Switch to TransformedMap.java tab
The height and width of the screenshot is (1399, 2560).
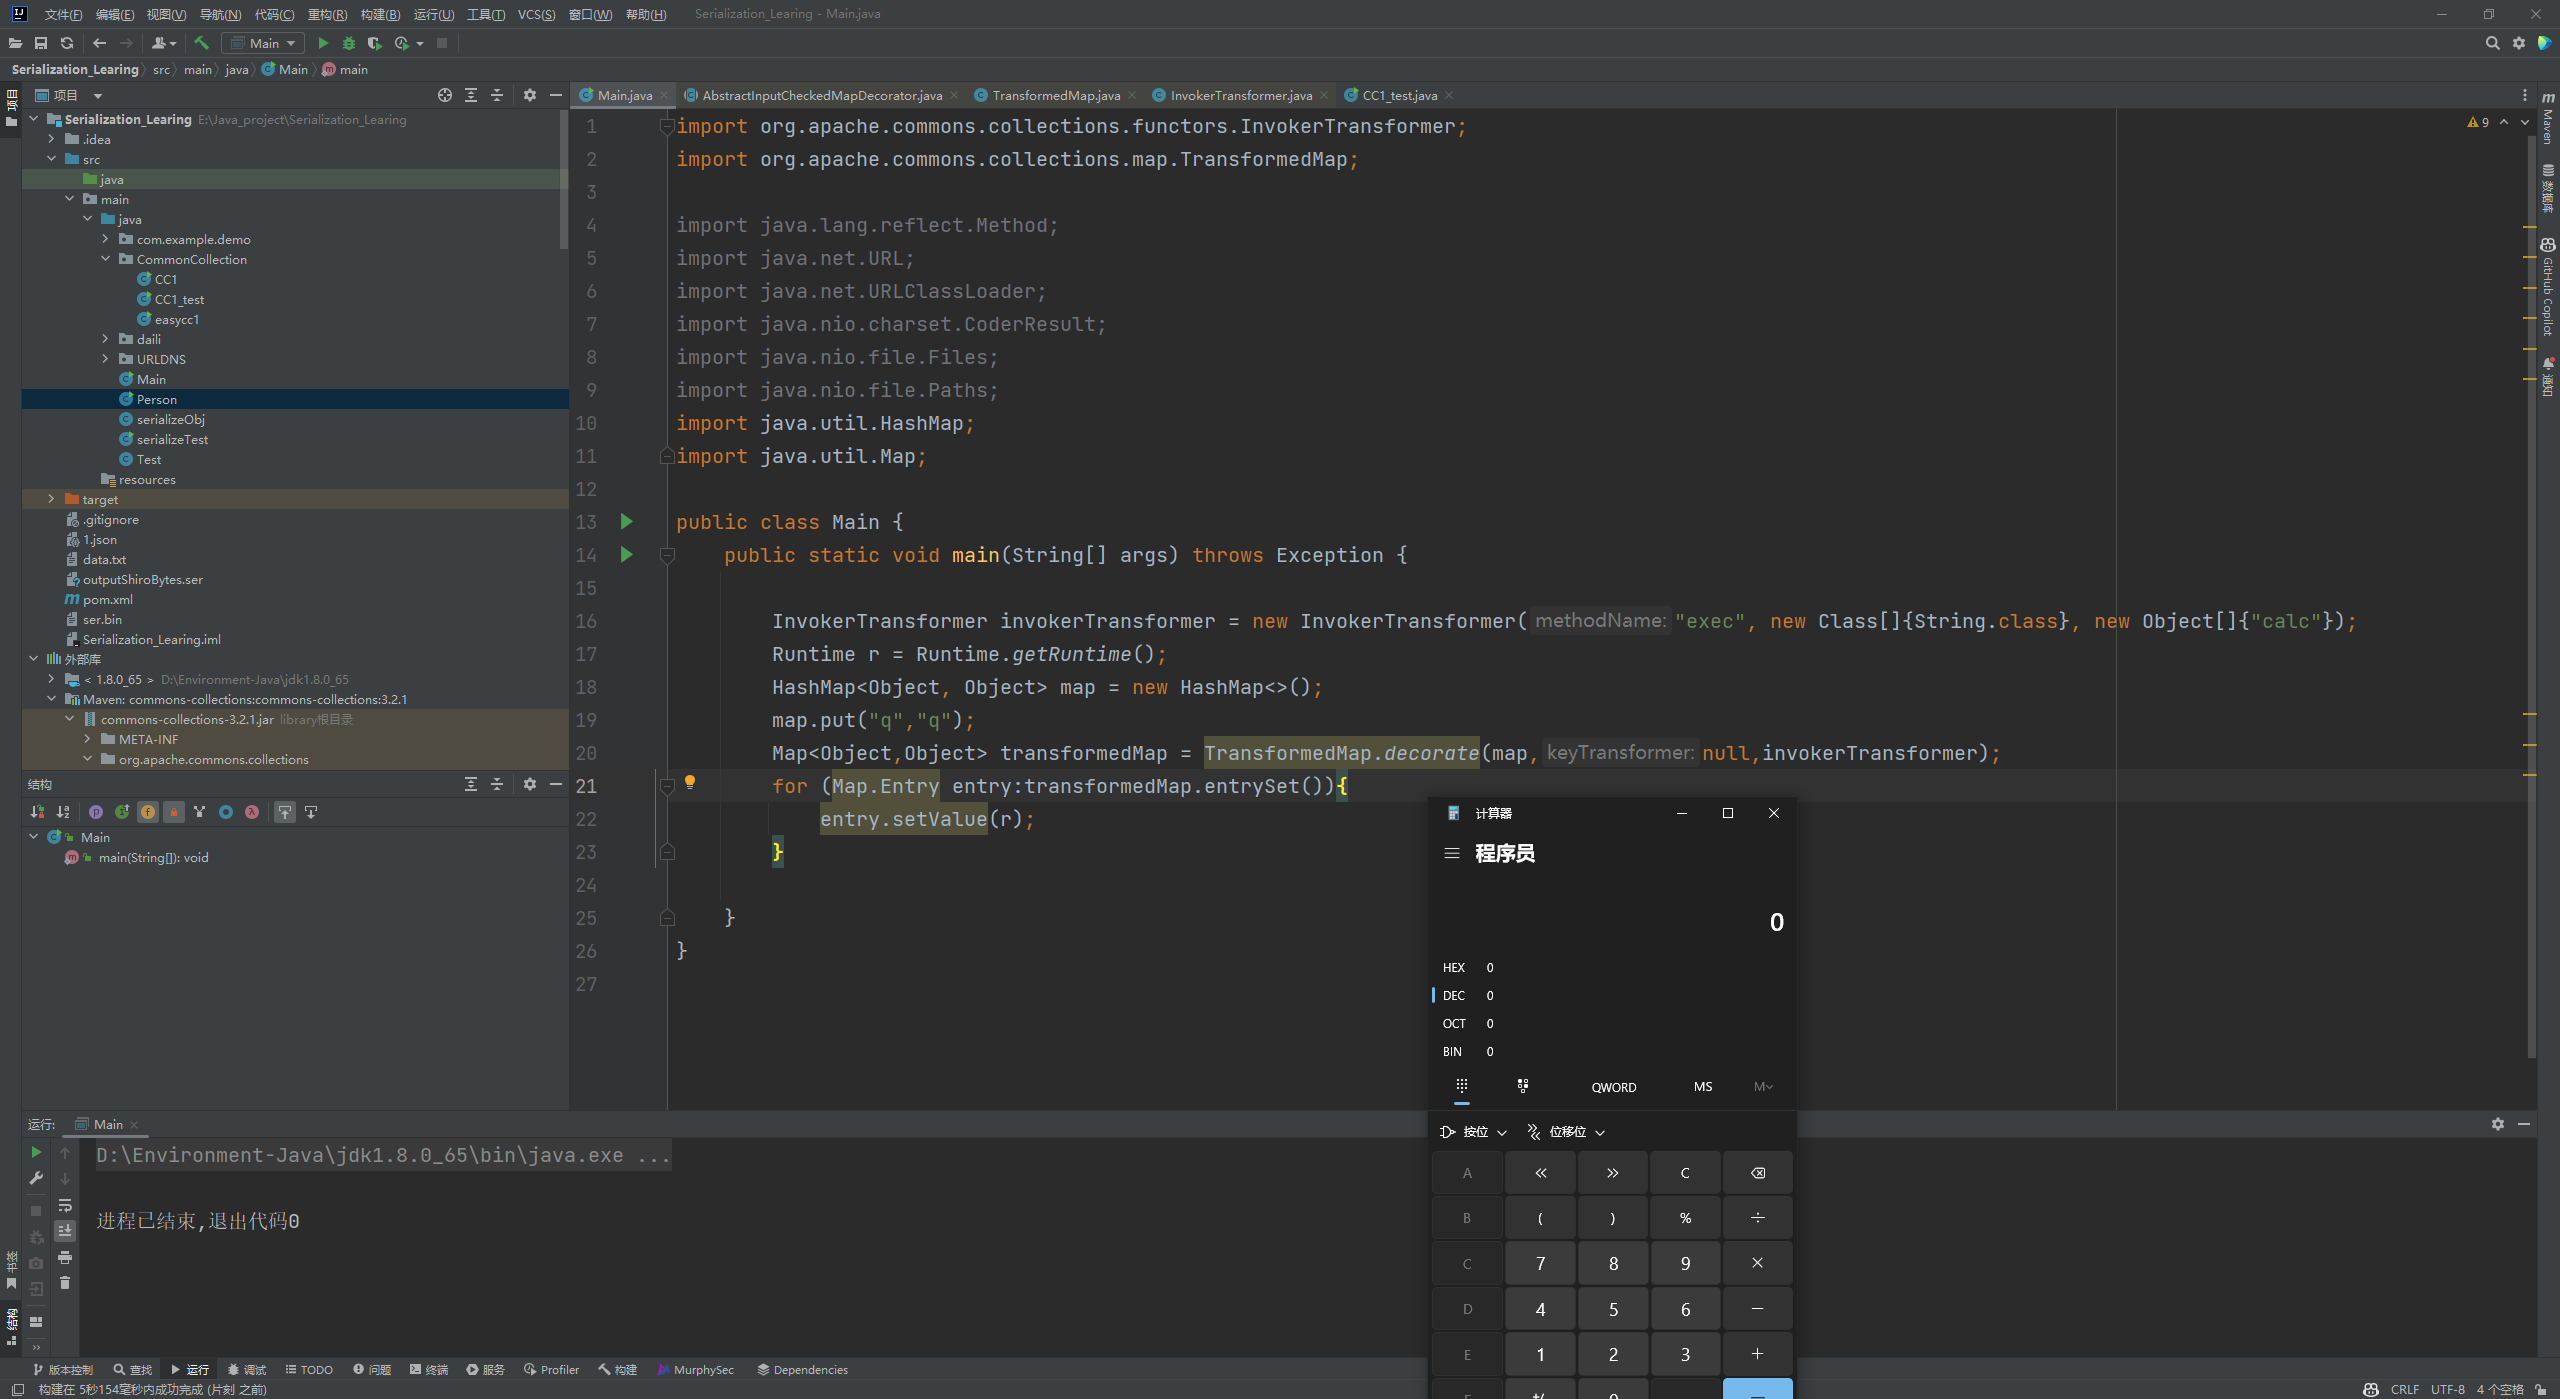tap(1056, 95)
